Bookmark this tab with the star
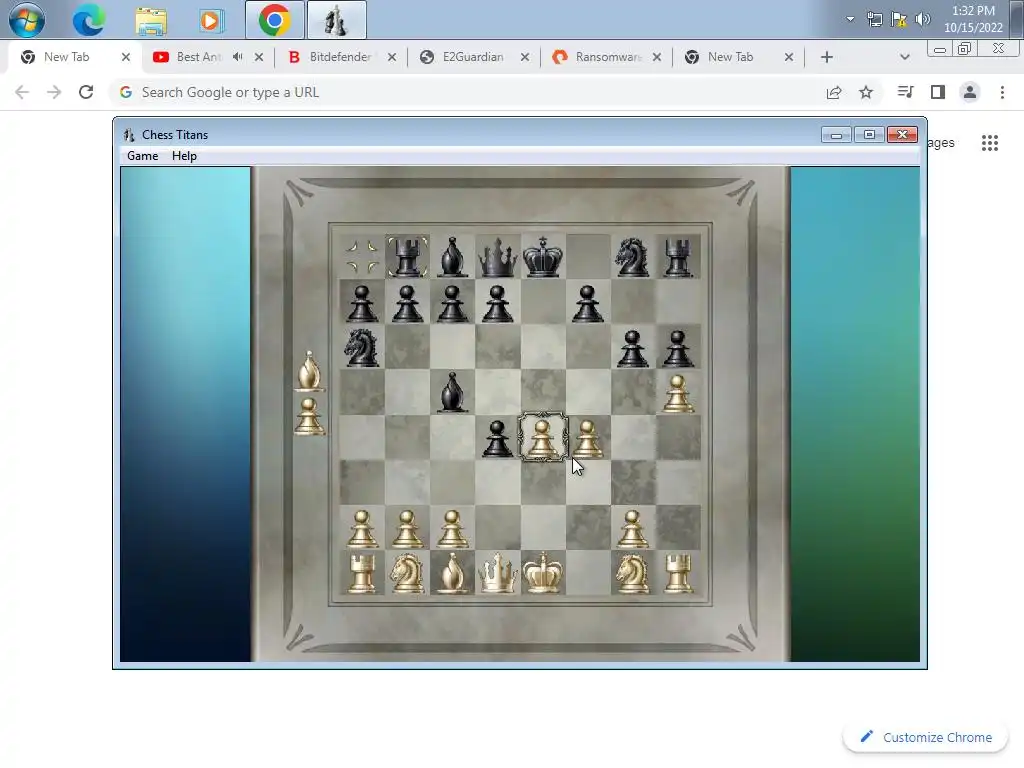 pyautogui.click(x=866, y=92)
